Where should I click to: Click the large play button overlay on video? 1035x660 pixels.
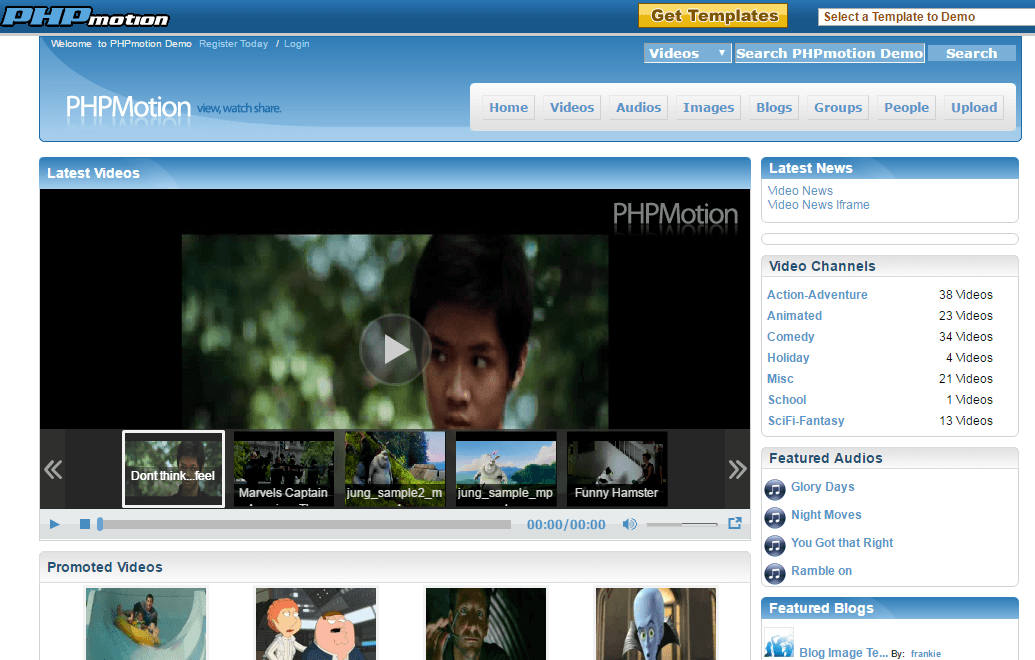pos(395,349)
